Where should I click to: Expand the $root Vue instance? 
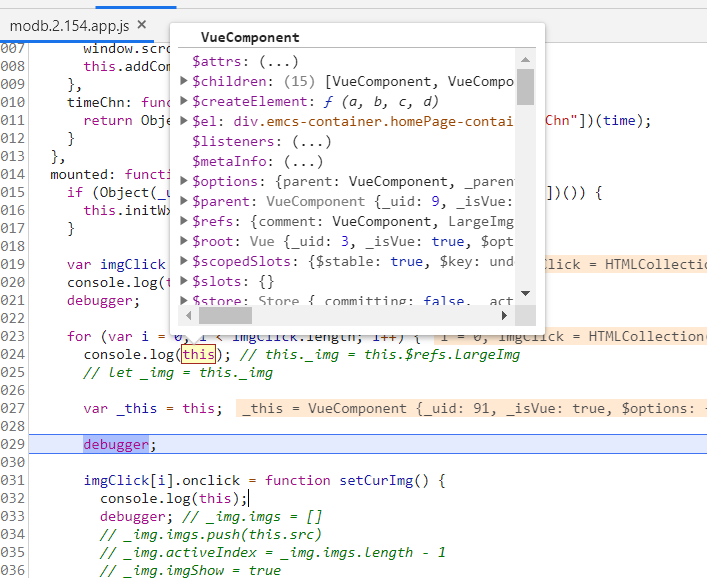point(184,241)
